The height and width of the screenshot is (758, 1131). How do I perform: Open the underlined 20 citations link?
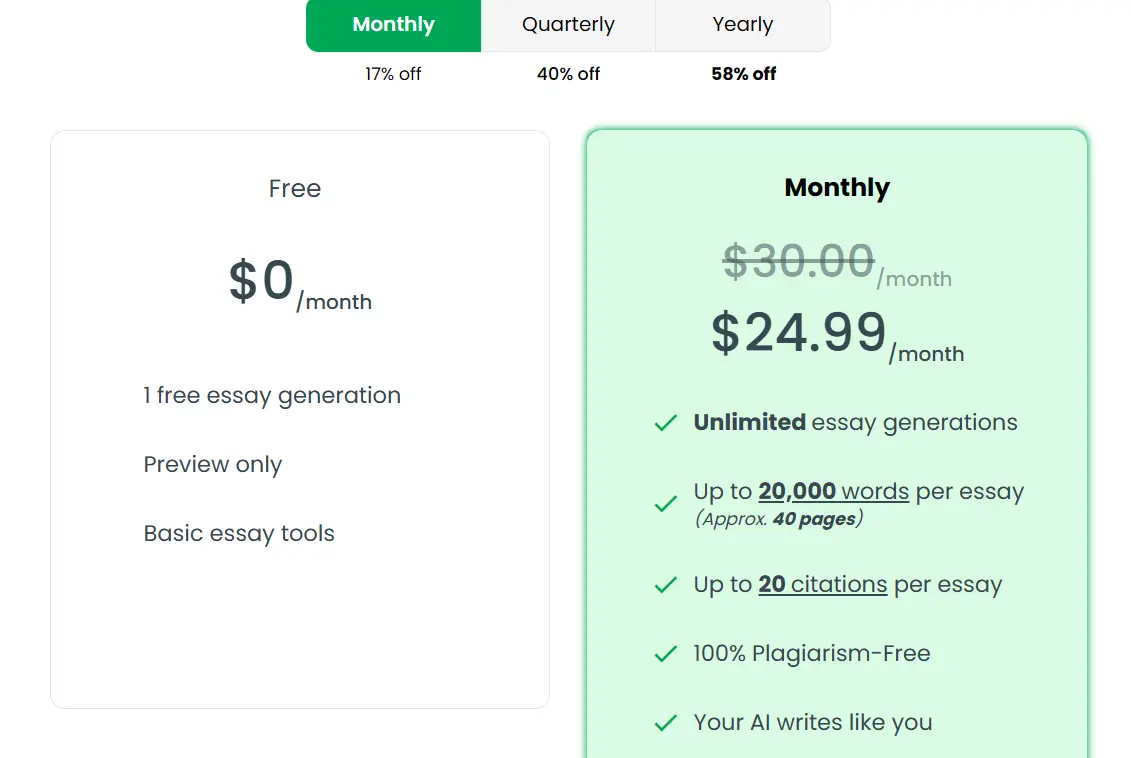[x=822, y=585]
